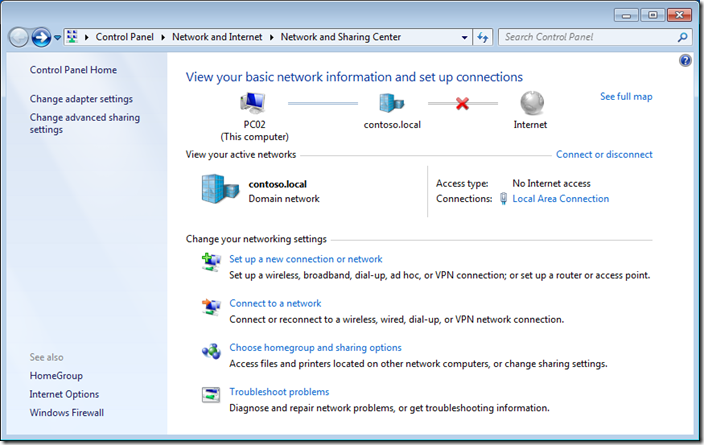This screenshot has height=445, width=704.
Task: Expand the address bar history dropdown
Action: (x=465, y=37)
